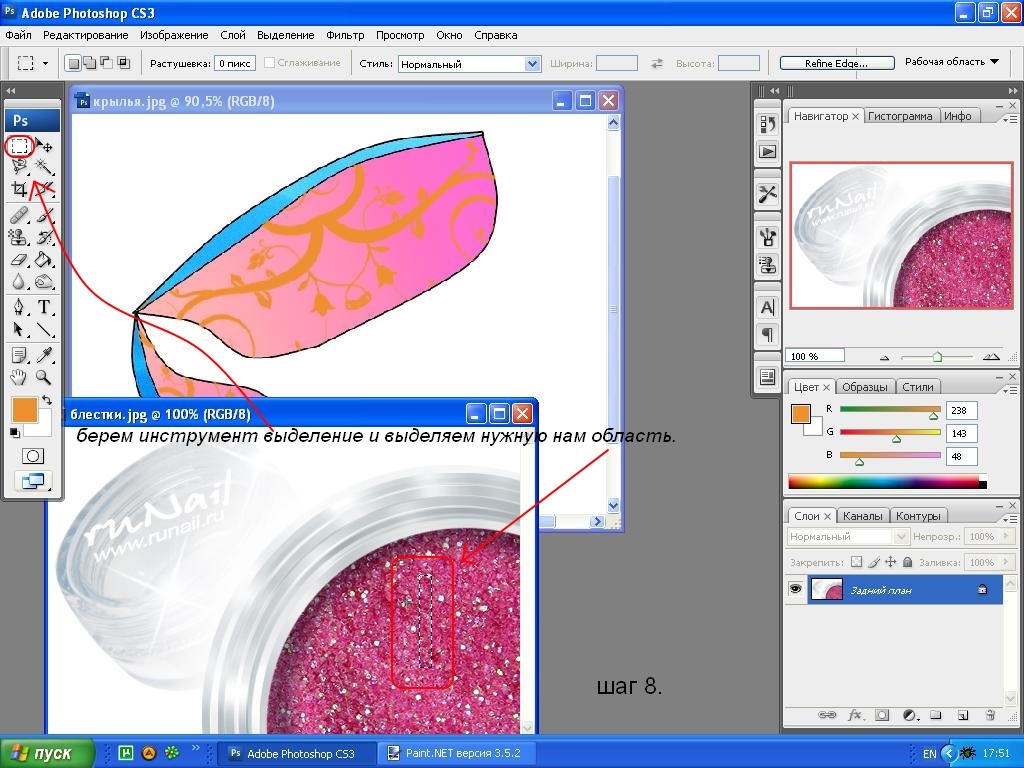Image resolution: width=1024 pixels, height=768 pixels.
Task: Select the Rectangular Marquee tool
Action: point(19,146)
